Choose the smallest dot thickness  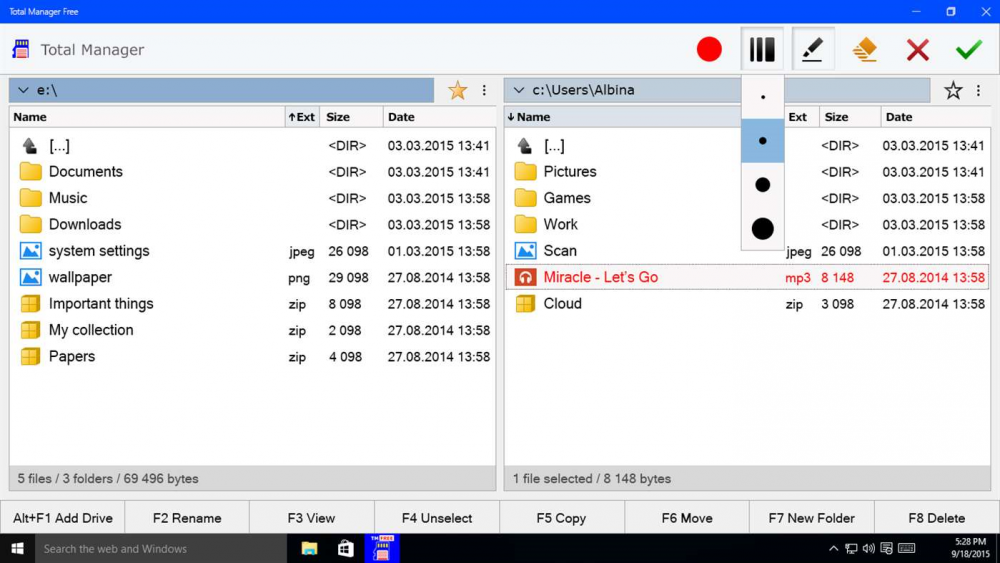[x=763, y=97]
